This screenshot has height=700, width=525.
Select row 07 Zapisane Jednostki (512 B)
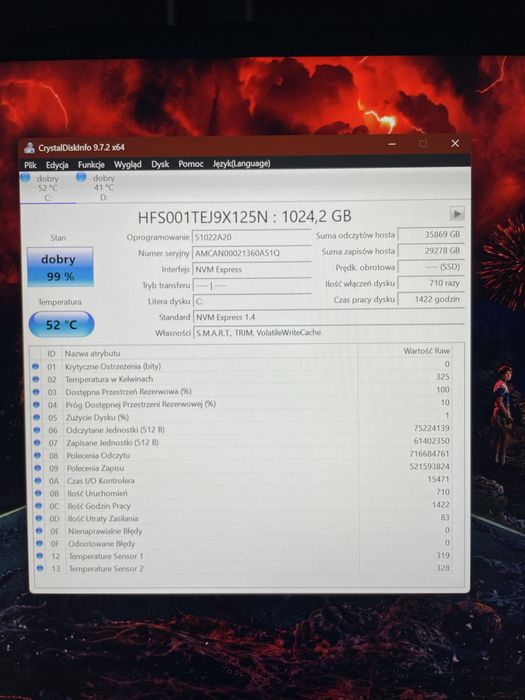242,442
